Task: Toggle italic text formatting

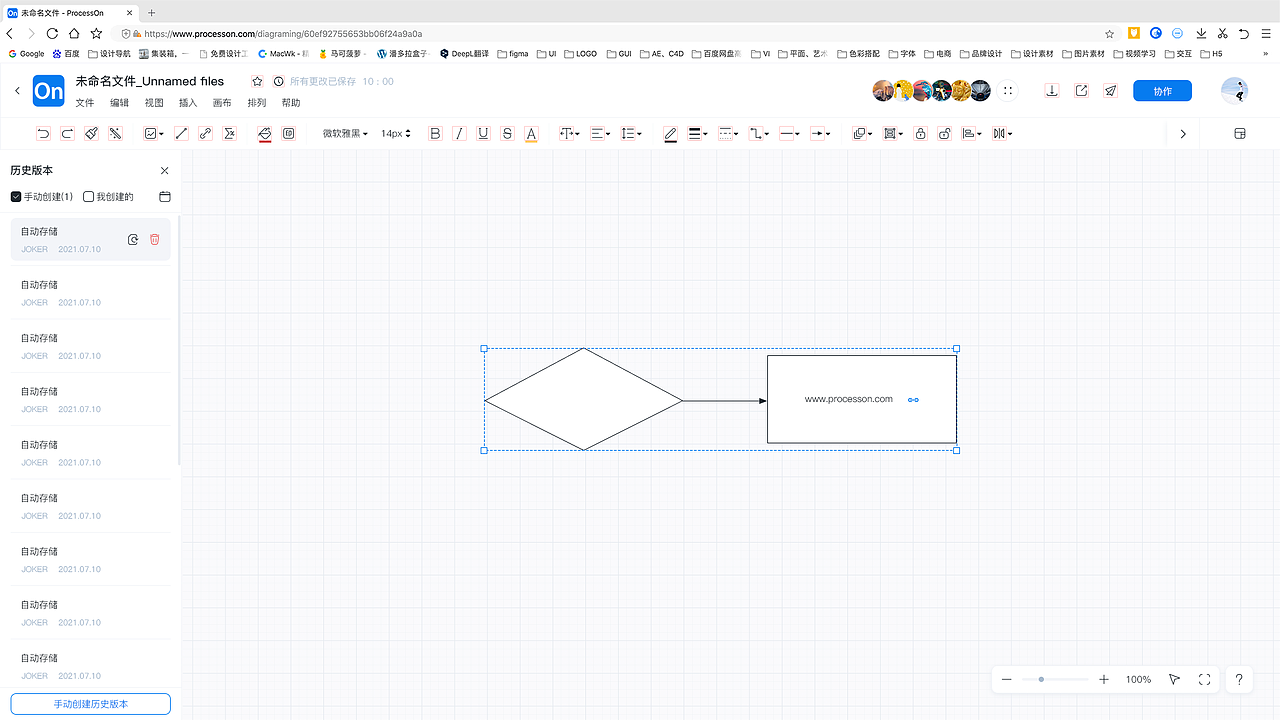Action: click(459, 133)
